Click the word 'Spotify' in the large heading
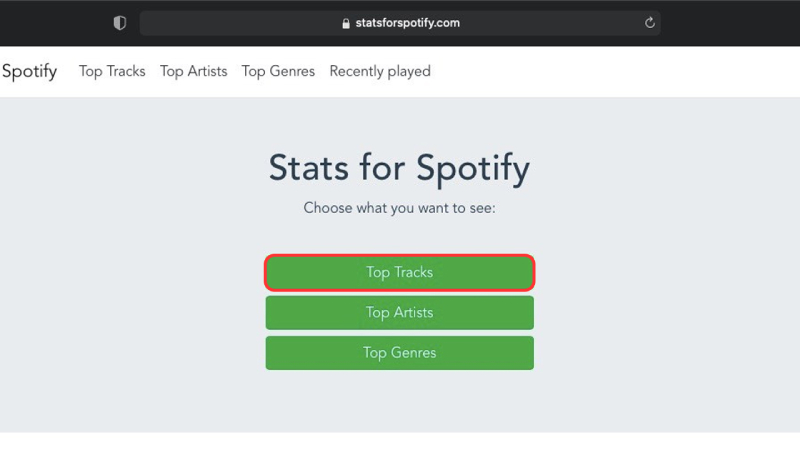Image resolution: width=800 pixels, height=450 pixels. pos(472,168)
